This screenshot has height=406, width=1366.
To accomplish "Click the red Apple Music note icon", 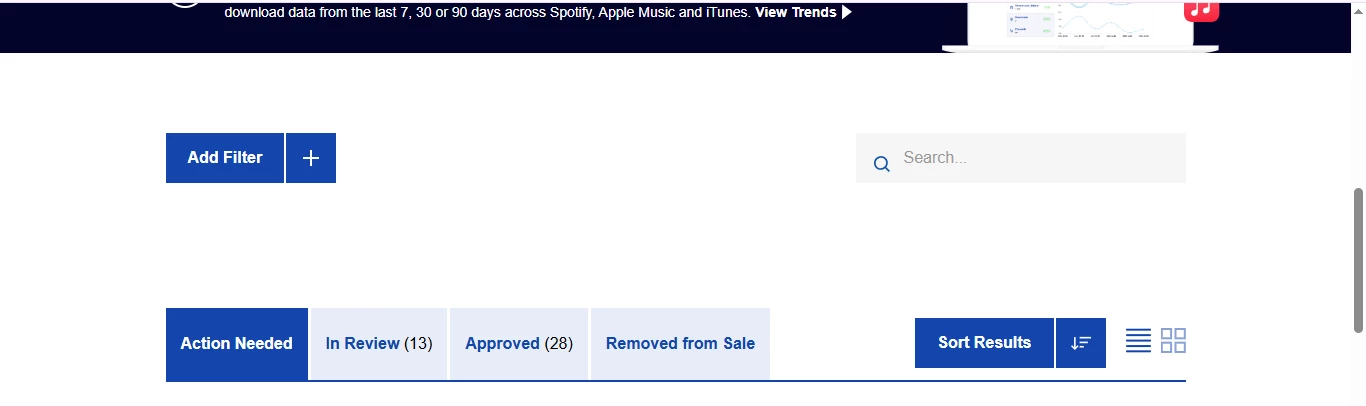I will point(1201,11).
